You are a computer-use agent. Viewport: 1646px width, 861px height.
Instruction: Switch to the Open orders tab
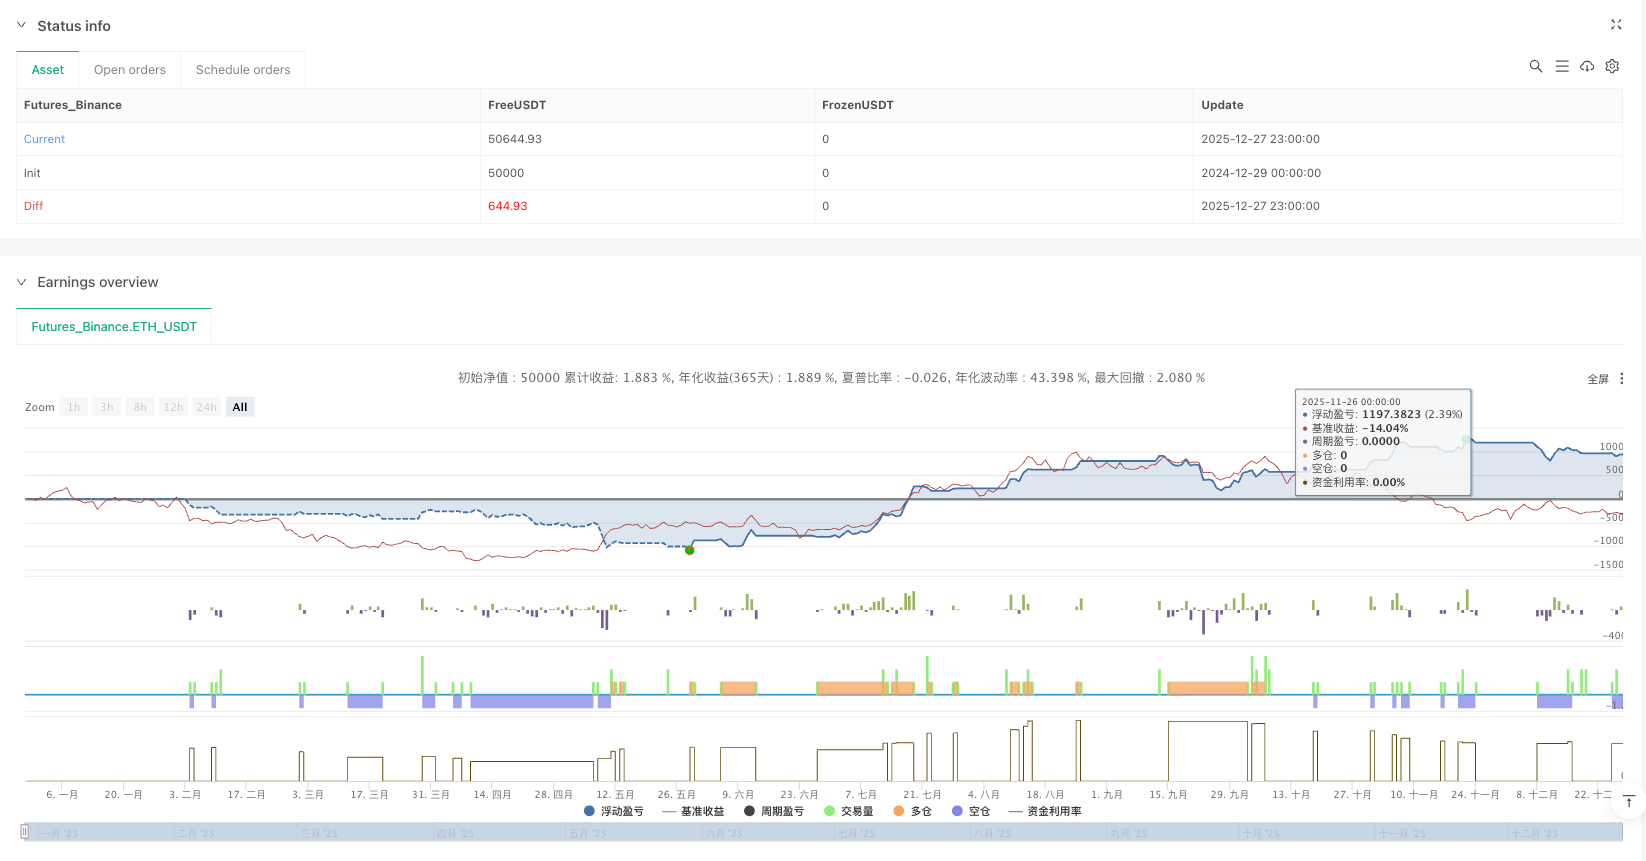click(x=130, y=70)
